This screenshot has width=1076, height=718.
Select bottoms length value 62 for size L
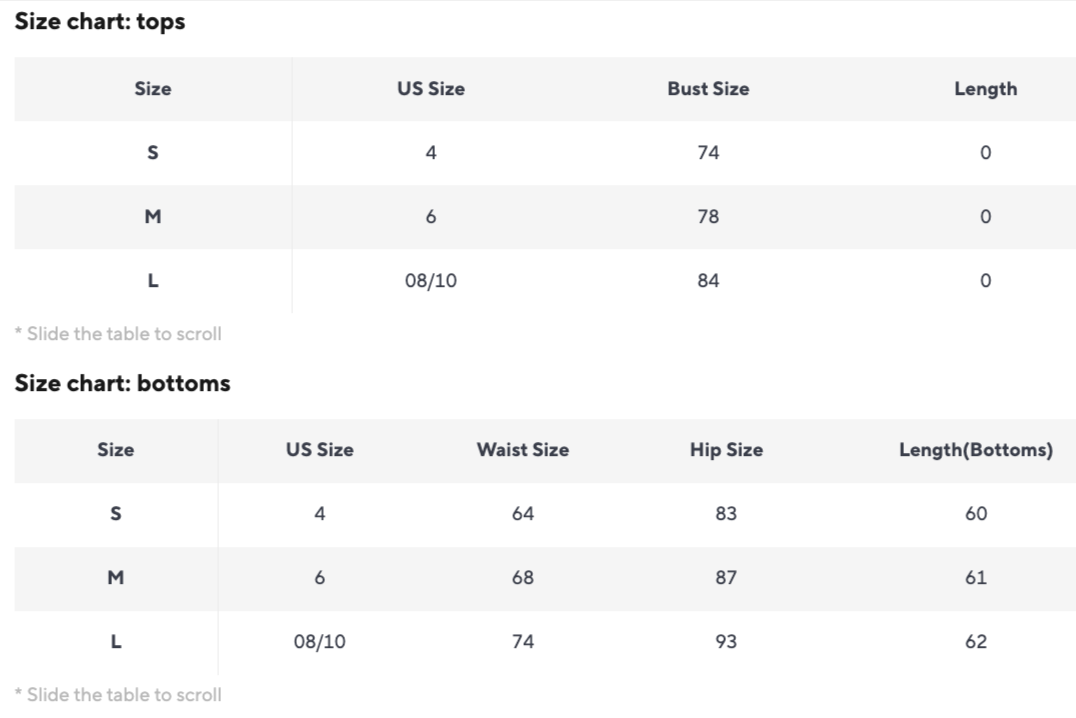(x=976, y=642)
